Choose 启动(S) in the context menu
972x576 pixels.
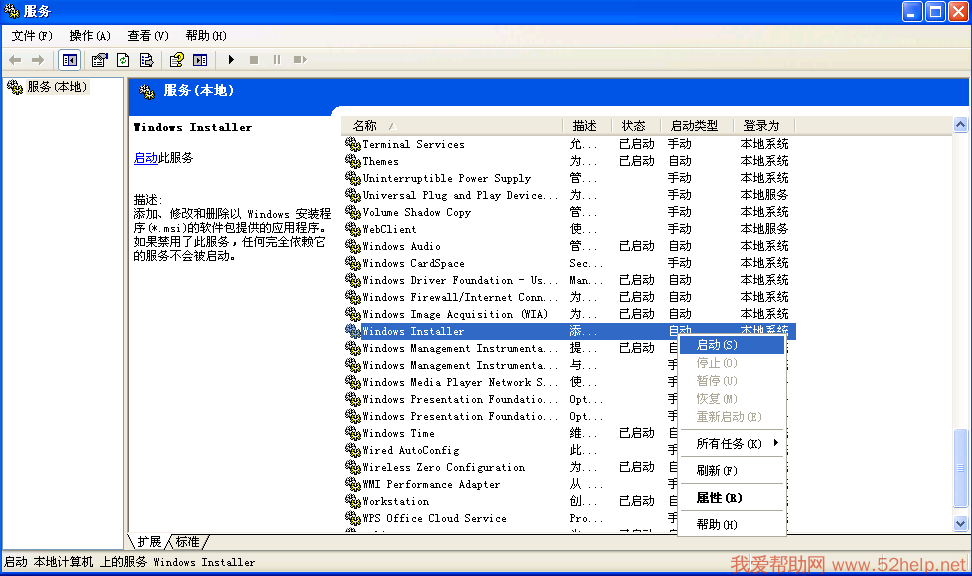(x=717, y=345)
